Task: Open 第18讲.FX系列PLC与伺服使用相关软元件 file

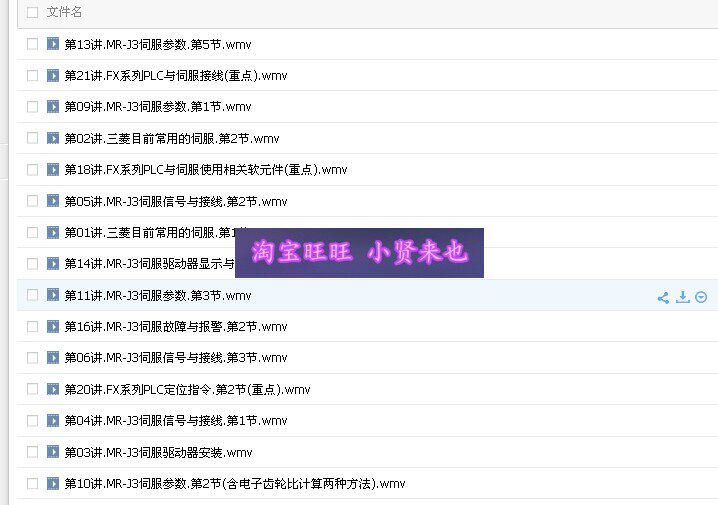Action: (x=206, y=170)
